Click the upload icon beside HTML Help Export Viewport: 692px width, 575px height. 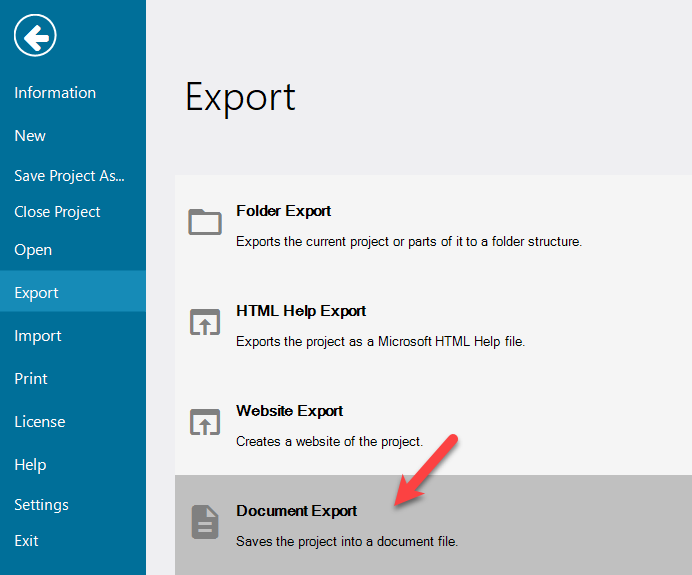[x=205, y=322]
